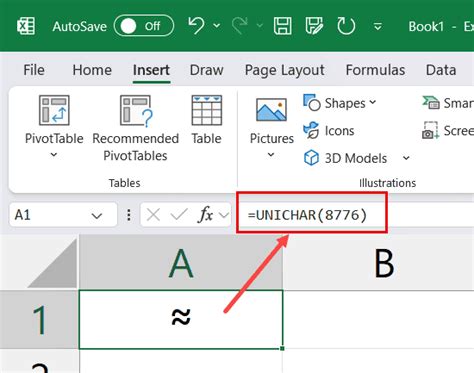Select the Insert ribbon tab

pyautogui.click(x=151, y=70)
